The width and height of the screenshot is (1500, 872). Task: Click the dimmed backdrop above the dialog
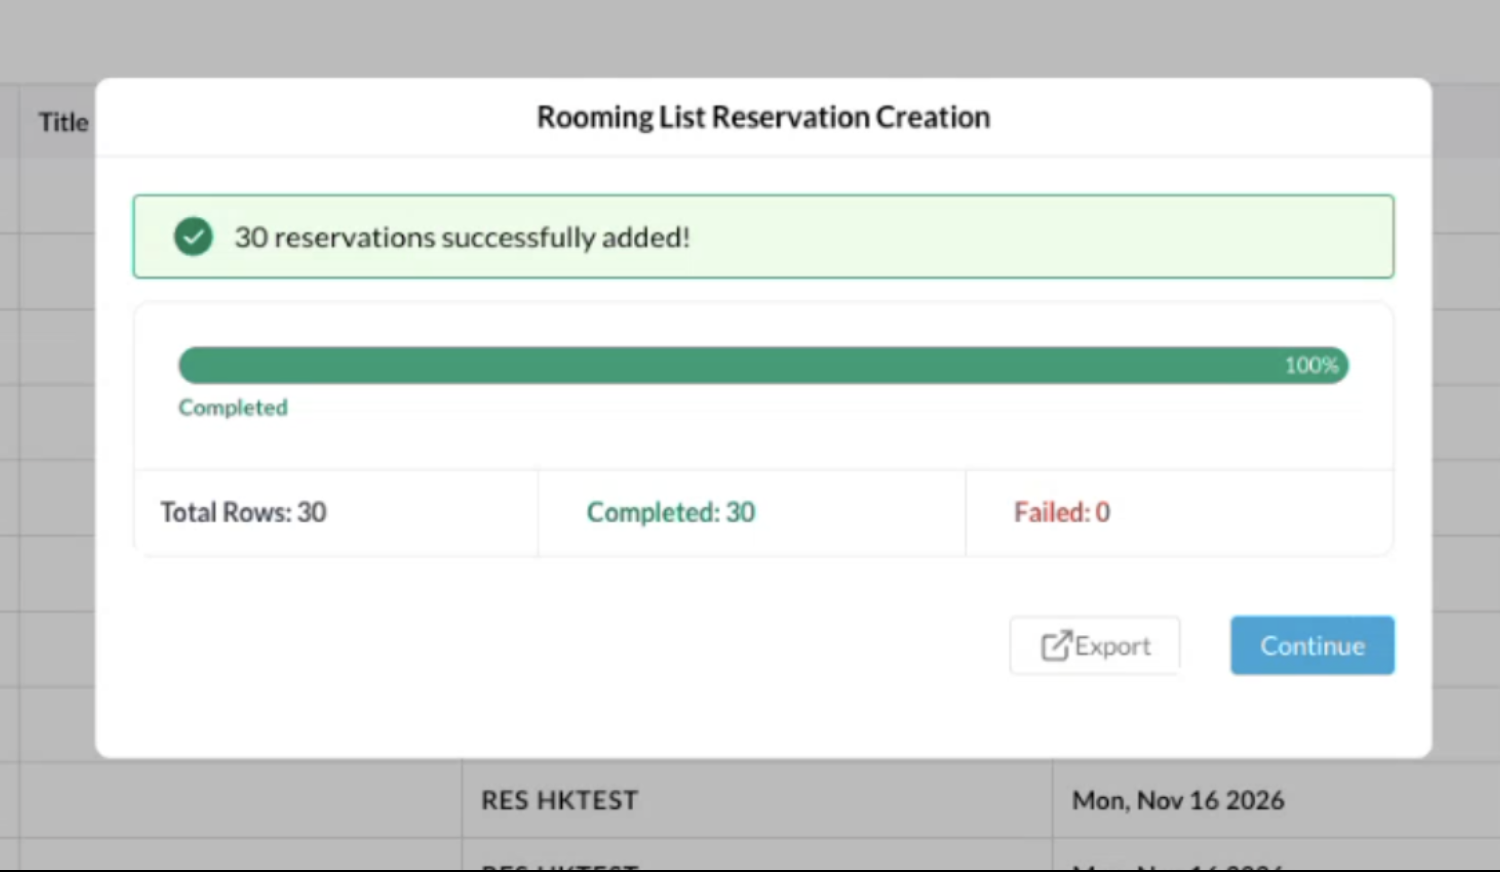(x=750, y=38)
